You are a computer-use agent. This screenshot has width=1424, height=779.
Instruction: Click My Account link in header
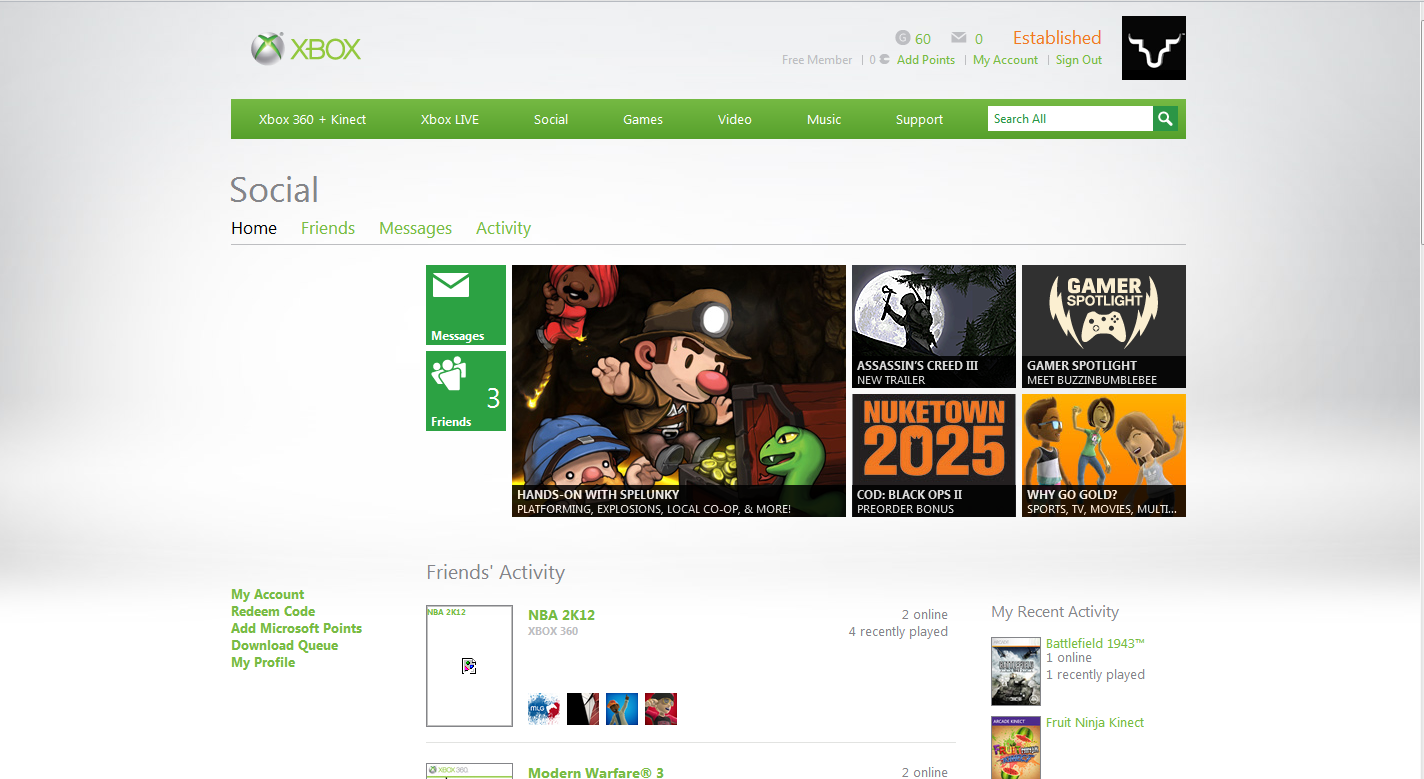click(x=1005, y=60)
